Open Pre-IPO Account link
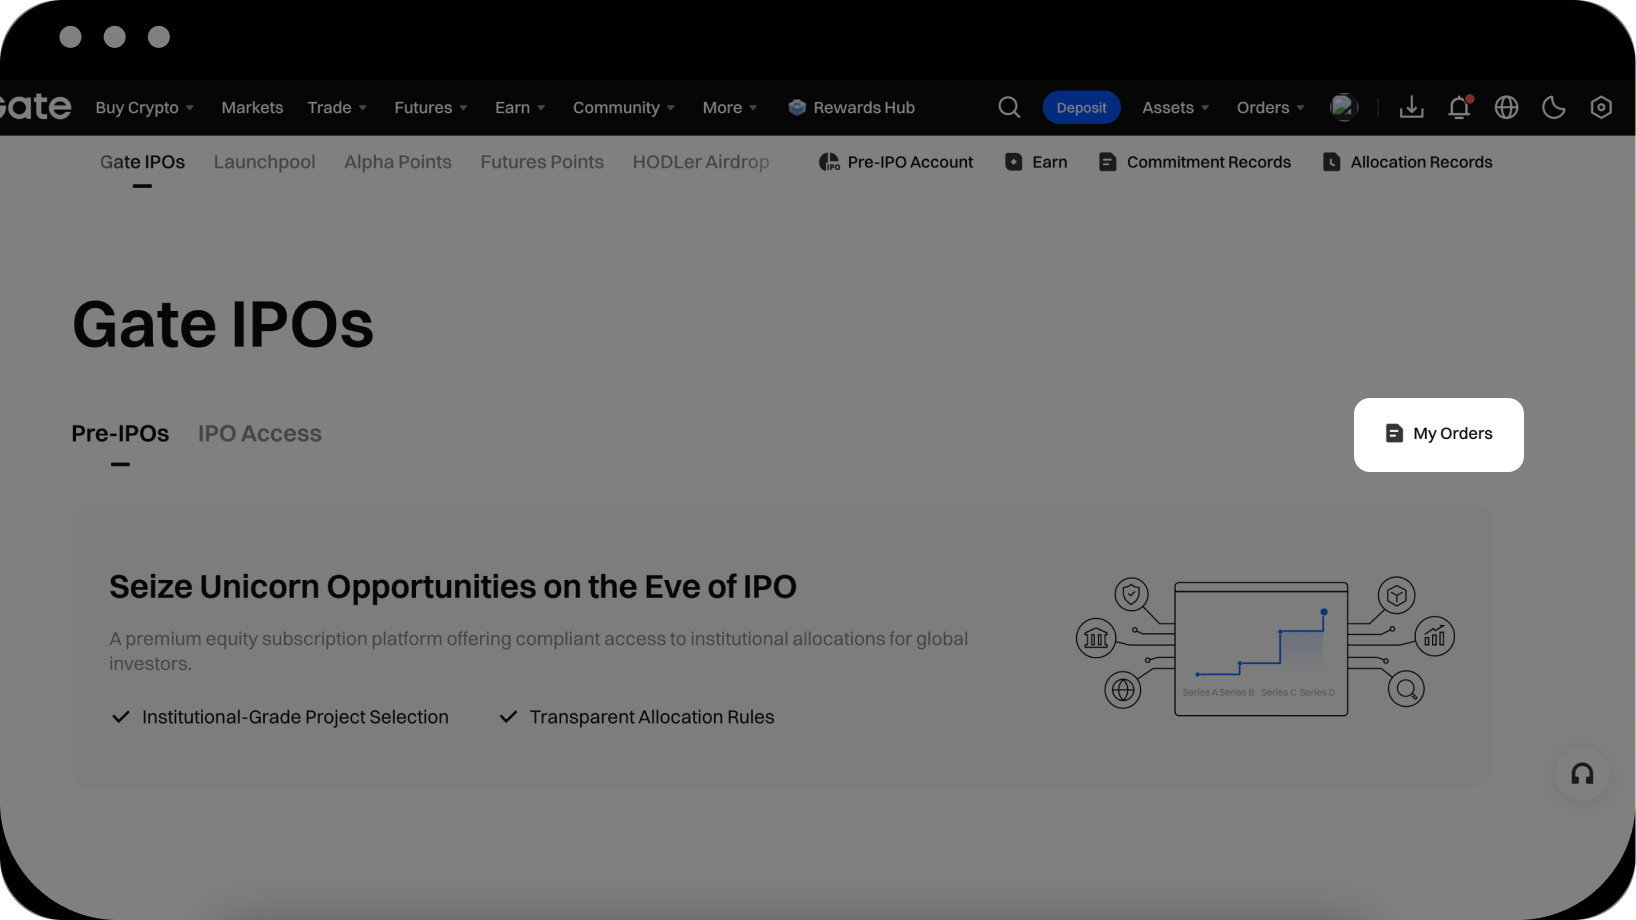Viewport: 1636px width, 920px height. [x=896, y=162]
